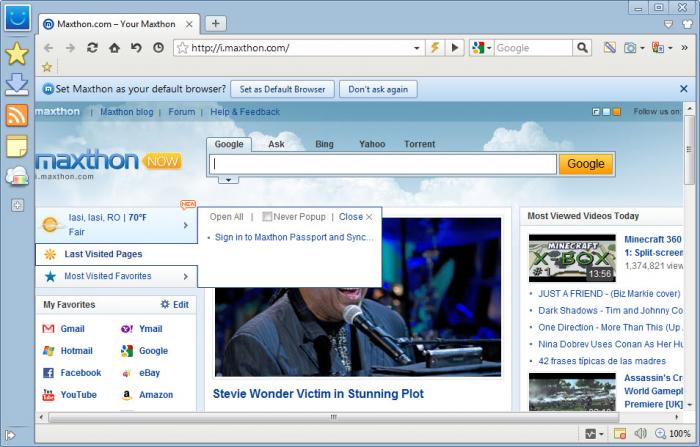Image resolution: width=700 pixels, height=447 pixels.
Task: Select the Torrent search tab
Action: pyautogui.click(x=420, y=144)
